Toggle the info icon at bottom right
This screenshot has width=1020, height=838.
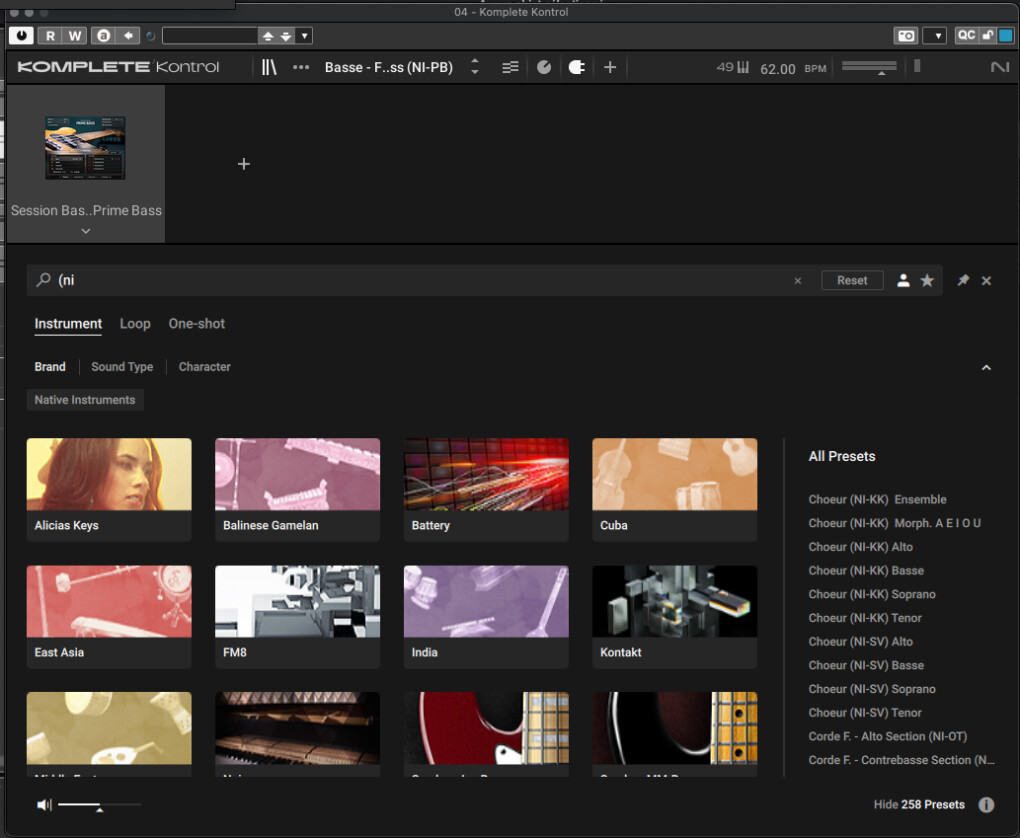point(986,805)
